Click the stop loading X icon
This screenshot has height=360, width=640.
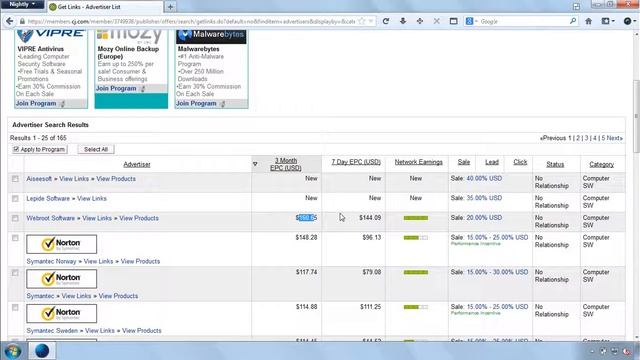[x=436, y=21]
